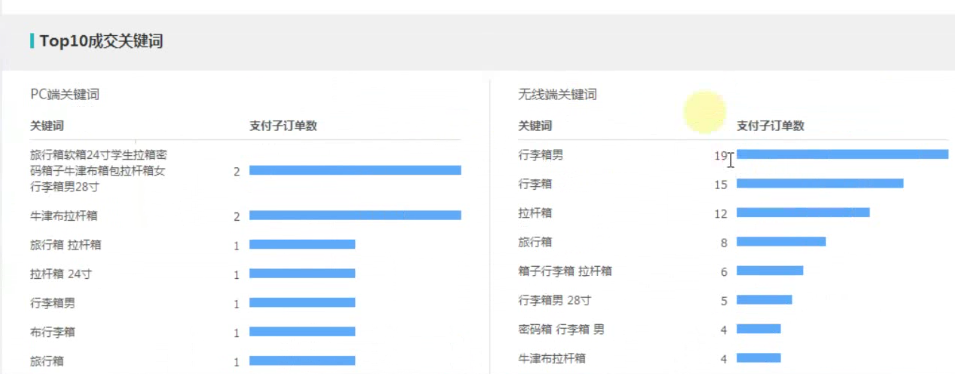Open the 旅行箱 拉杆箱 keyword in PC list
This screenshot has width=955, height=374.
coord(65,245)
